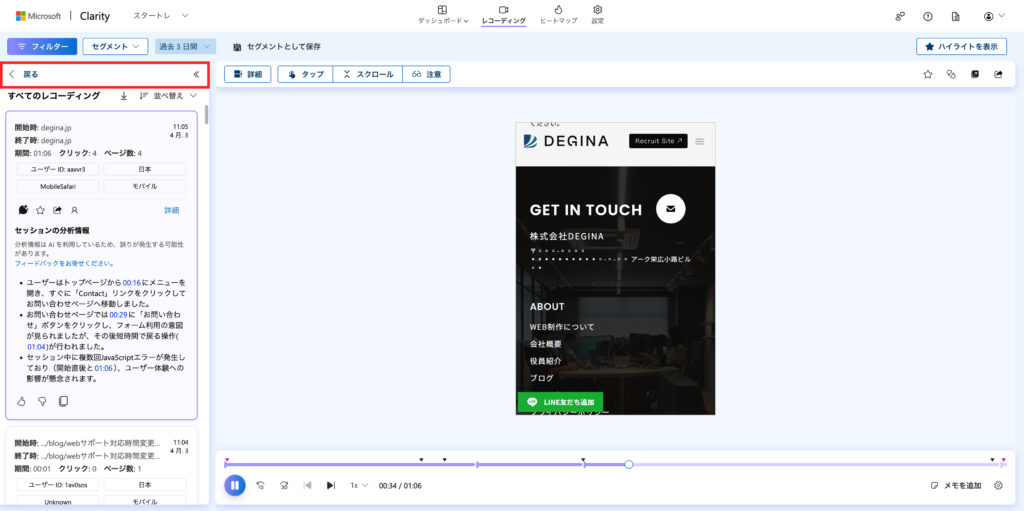
Task: Collapse the recordings side panel
Action: (196, 74)
